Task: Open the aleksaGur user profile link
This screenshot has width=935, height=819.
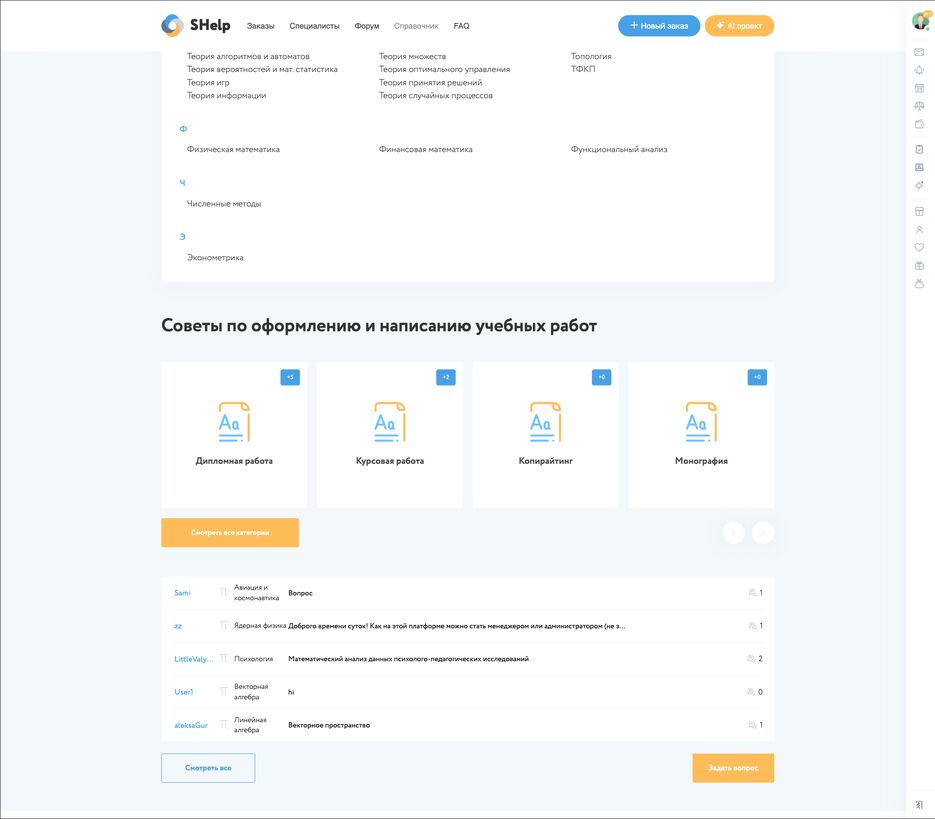Action: (191, 725)
